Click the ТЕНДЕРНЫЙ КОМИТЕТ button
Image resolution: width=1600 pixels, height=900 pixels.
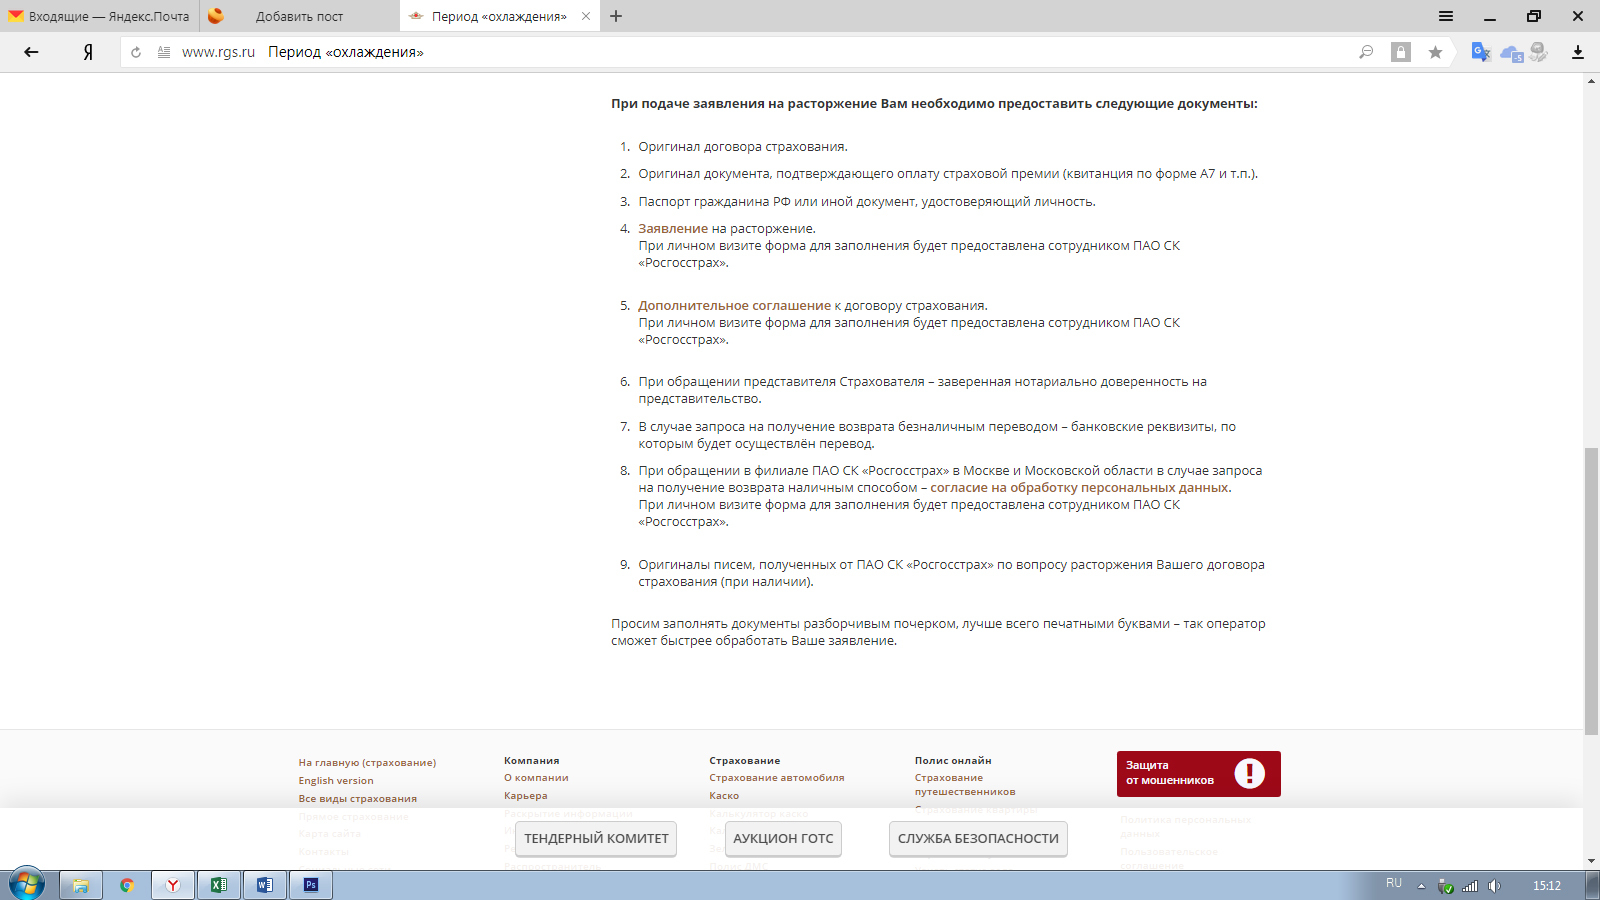coord(596,838)
